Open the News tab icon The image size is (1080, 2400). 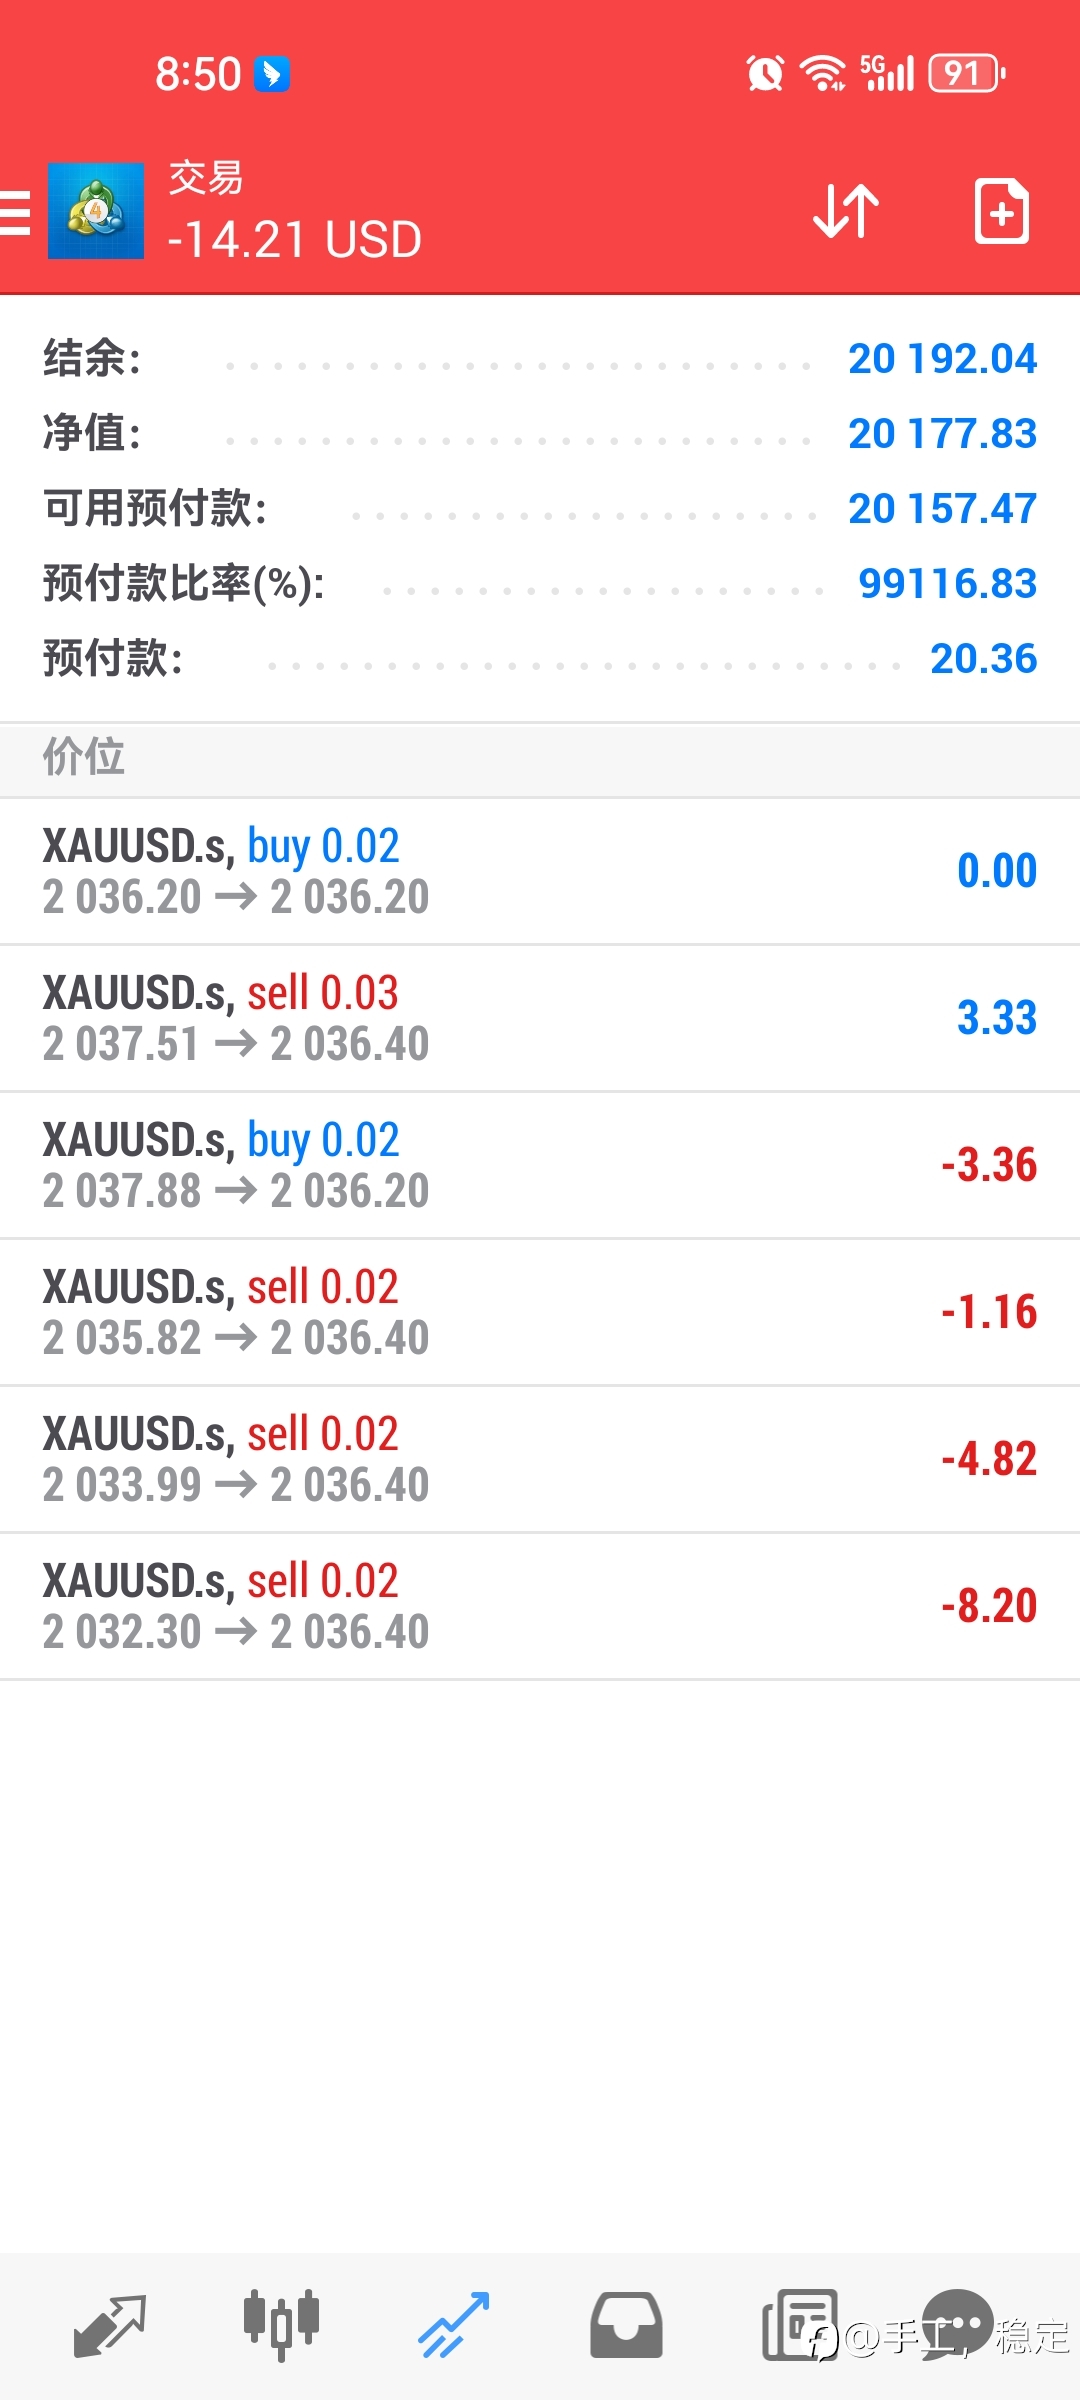799,2326
